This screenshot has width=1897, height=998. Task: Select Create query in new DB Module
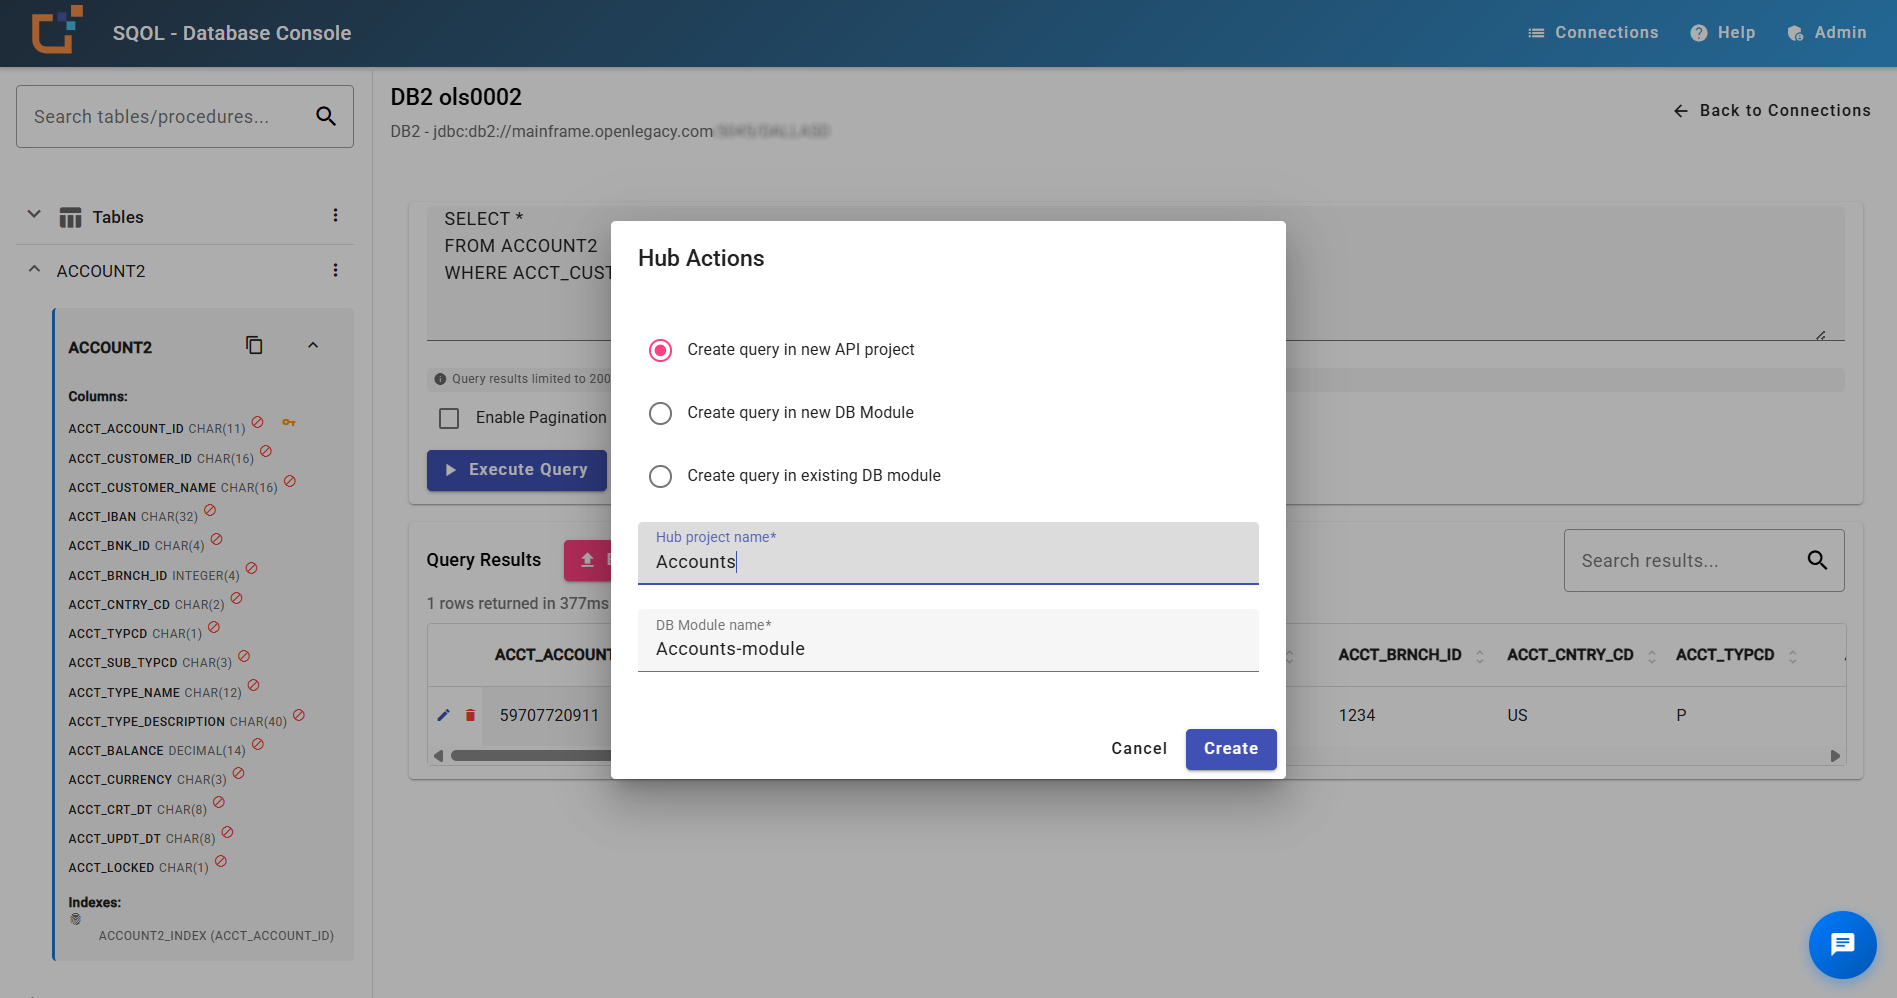click(x=660, y=413)
